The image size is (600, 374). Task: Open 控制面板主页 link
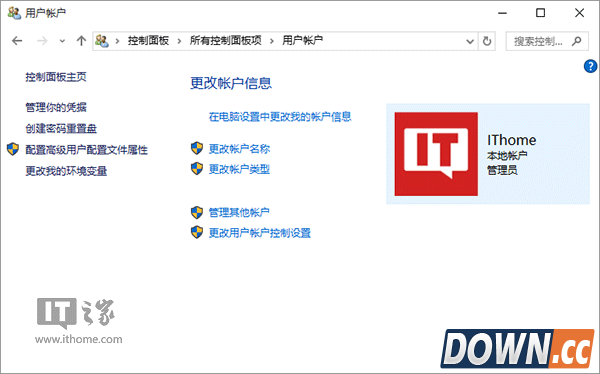click(56, 77)
